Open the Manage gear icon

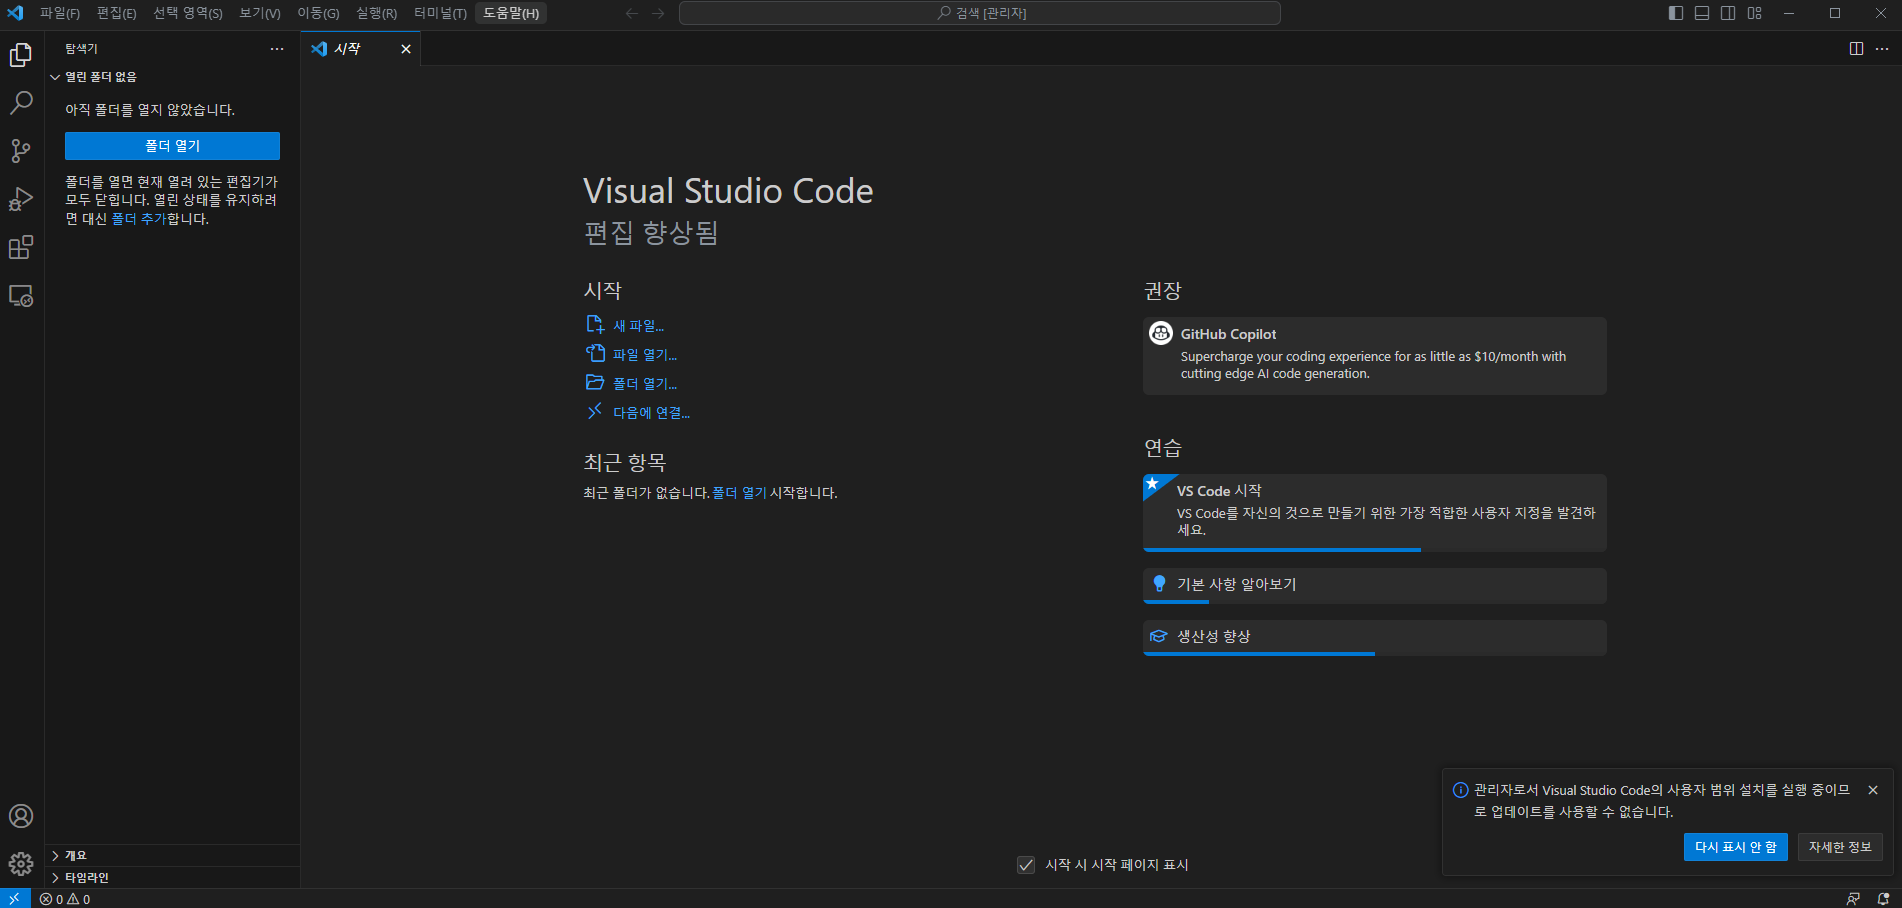point(21,864)
